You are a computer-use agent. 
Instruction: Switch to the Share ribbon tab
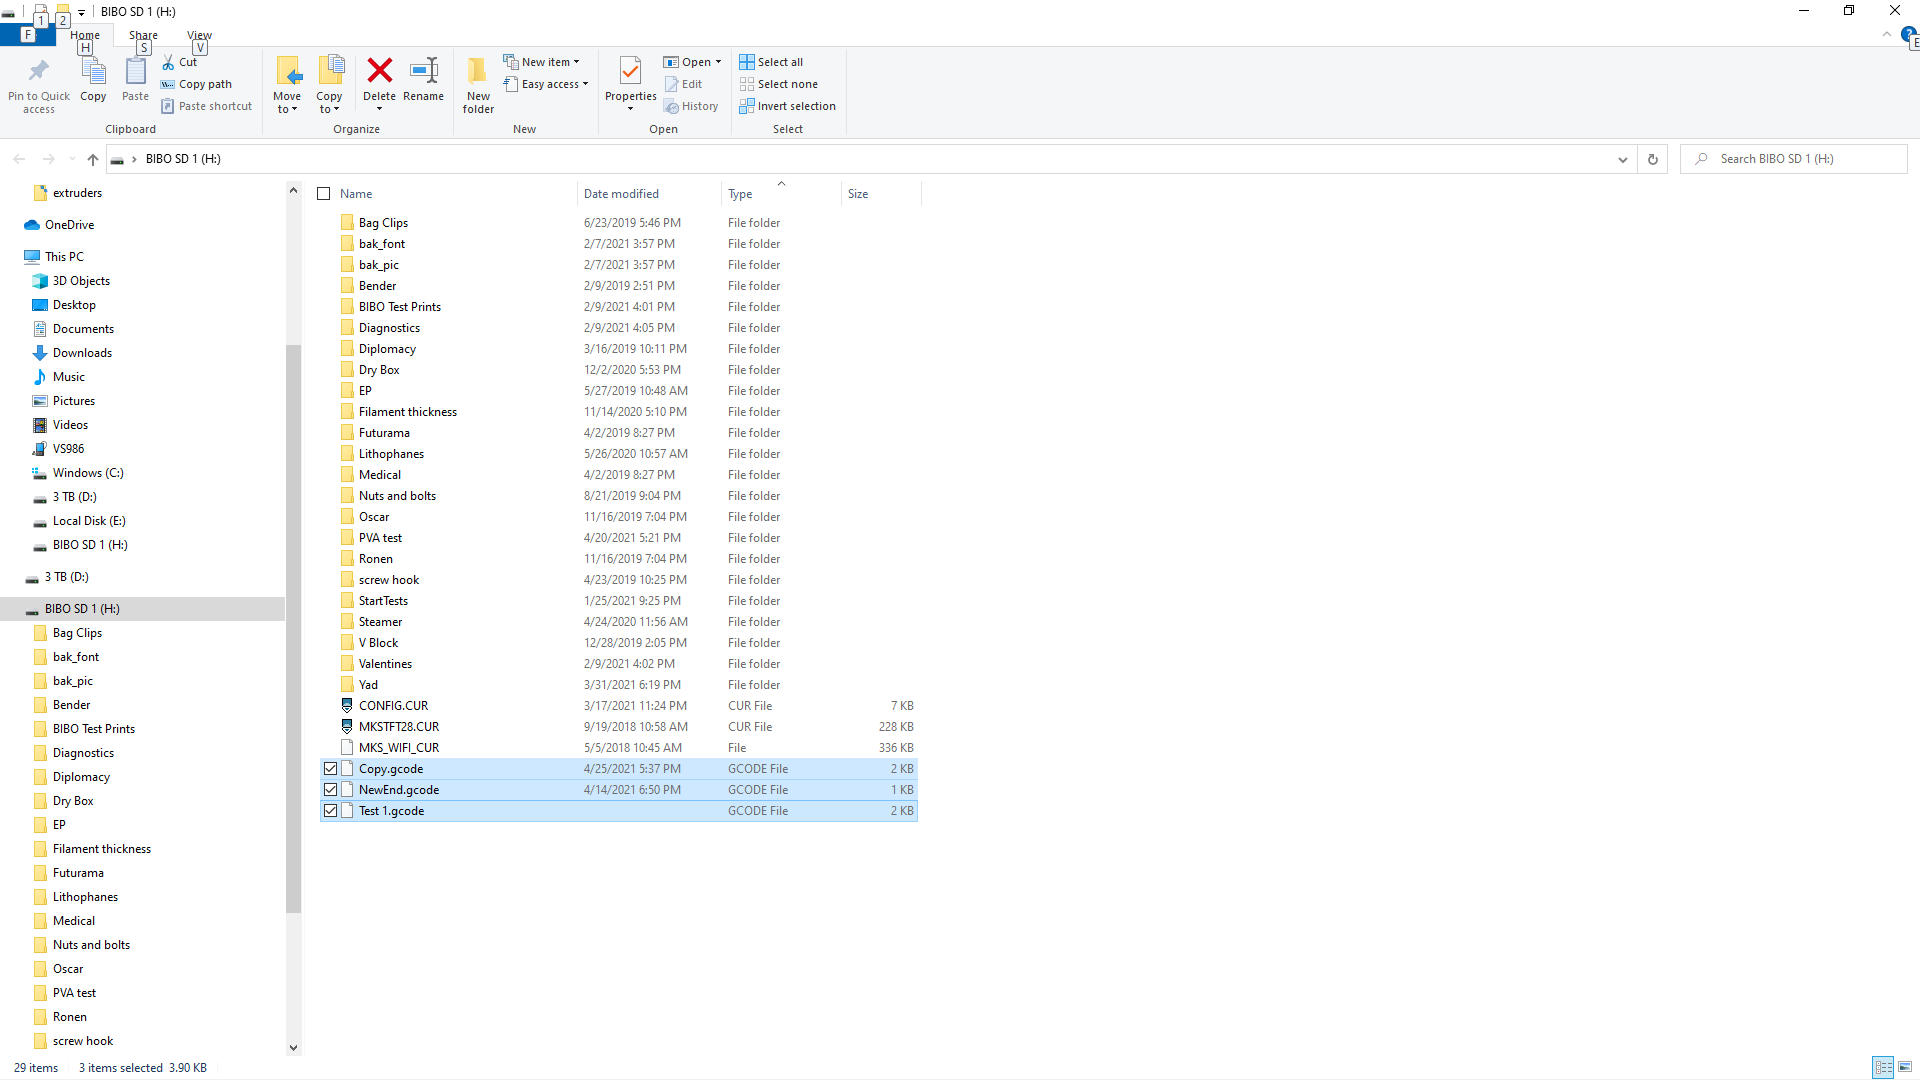(x=143, y=34)
